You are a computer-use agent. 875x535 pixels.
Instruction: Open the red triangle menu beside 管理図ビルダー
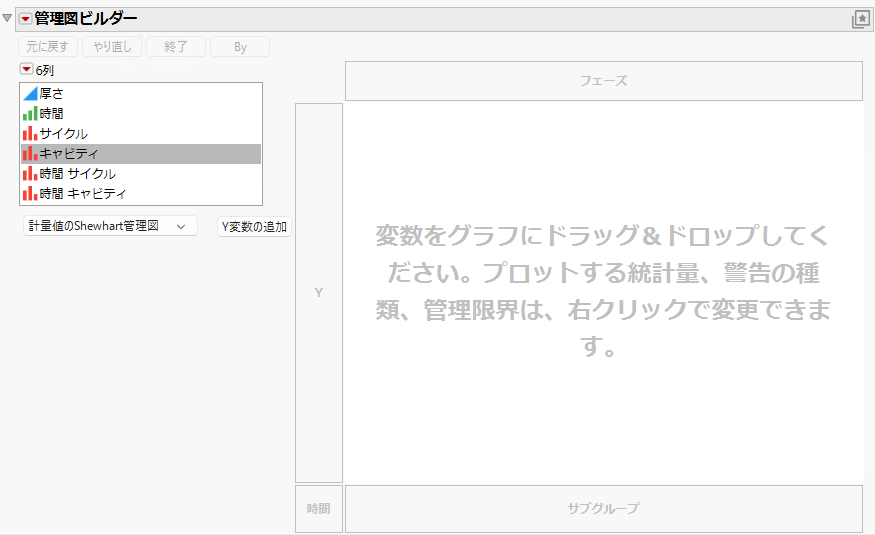[x=25, y=19]
